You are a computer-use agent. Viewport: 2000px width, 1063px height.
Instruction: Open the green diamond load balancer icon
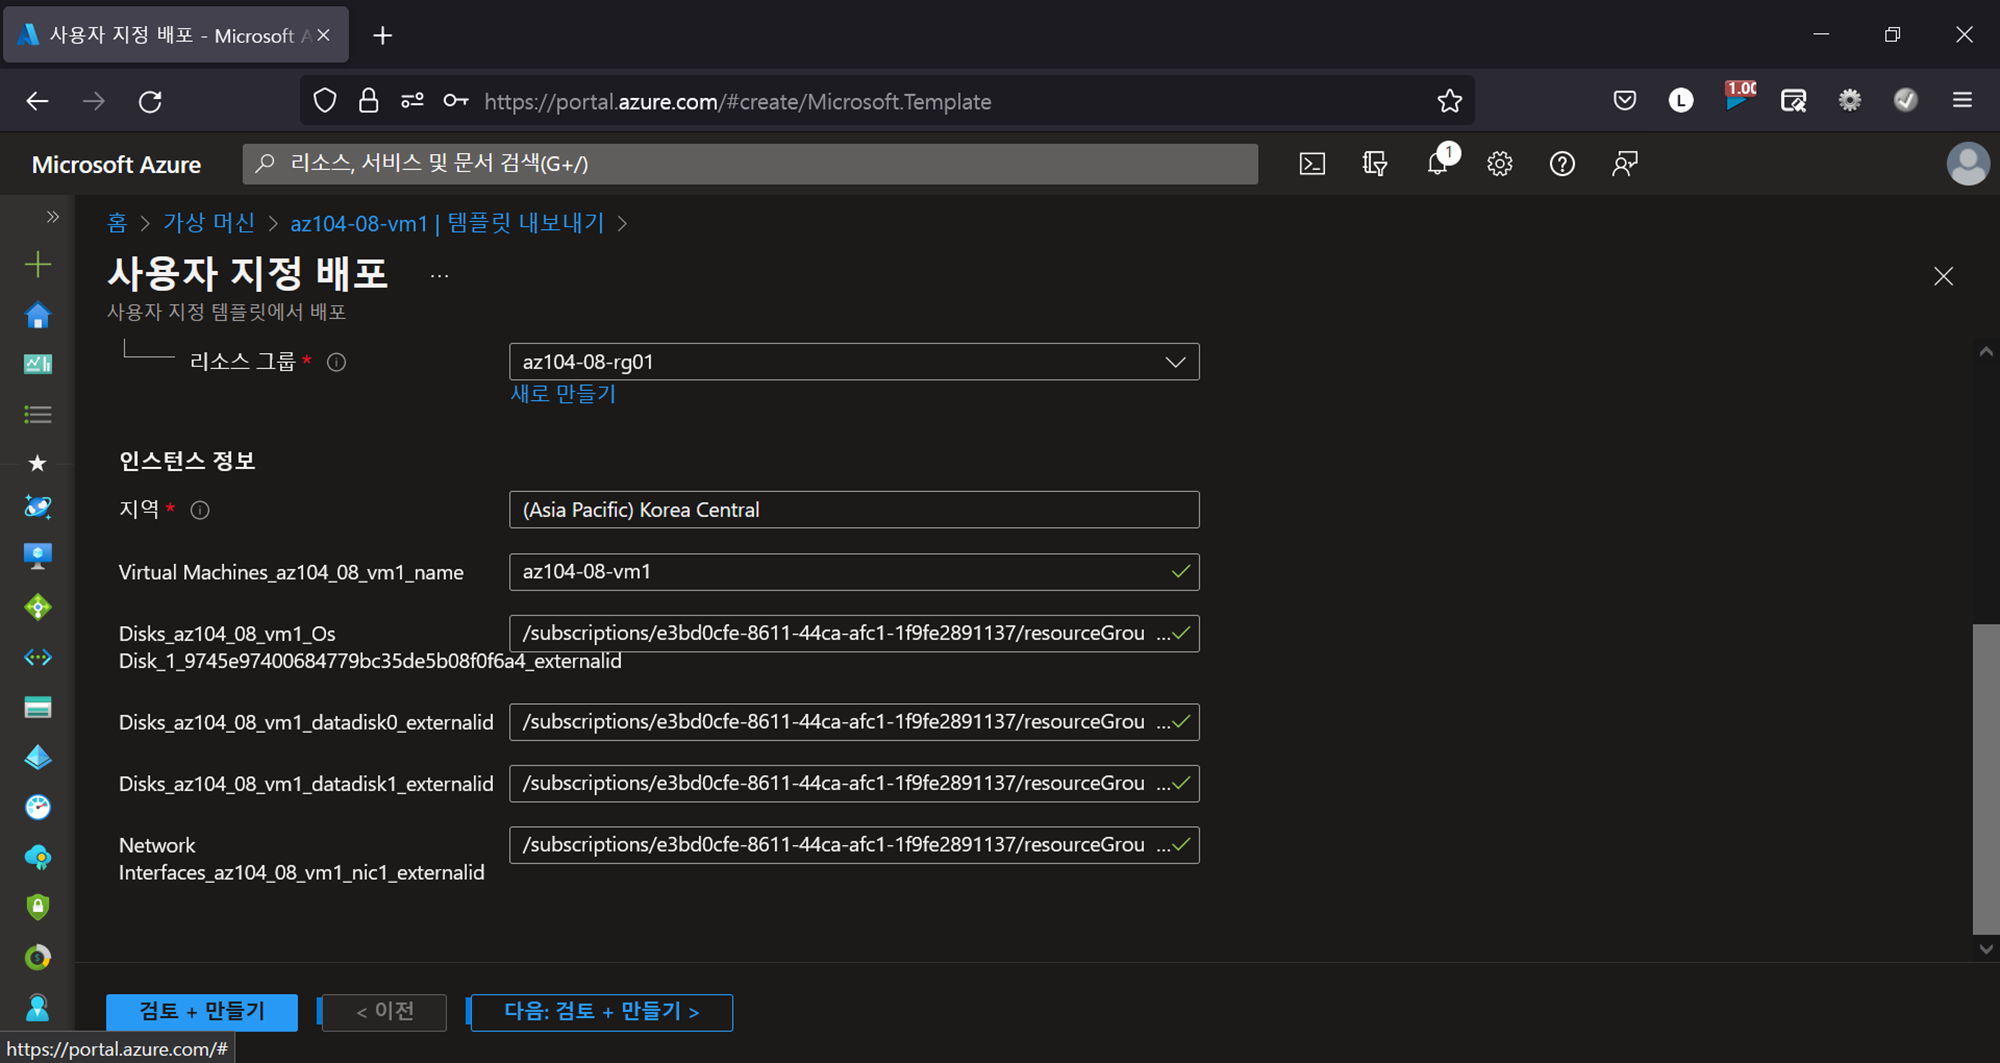coord(38,607)
